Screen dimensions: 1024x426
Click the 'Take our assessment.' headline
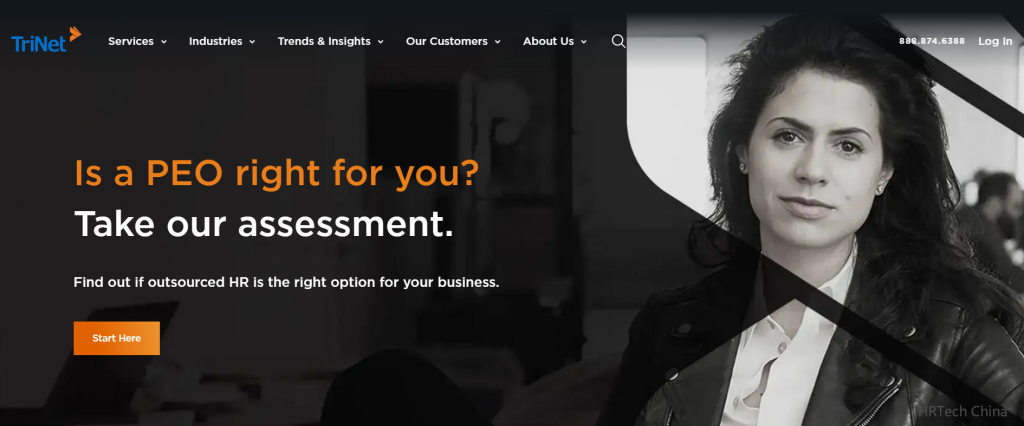tap(264, 223)
